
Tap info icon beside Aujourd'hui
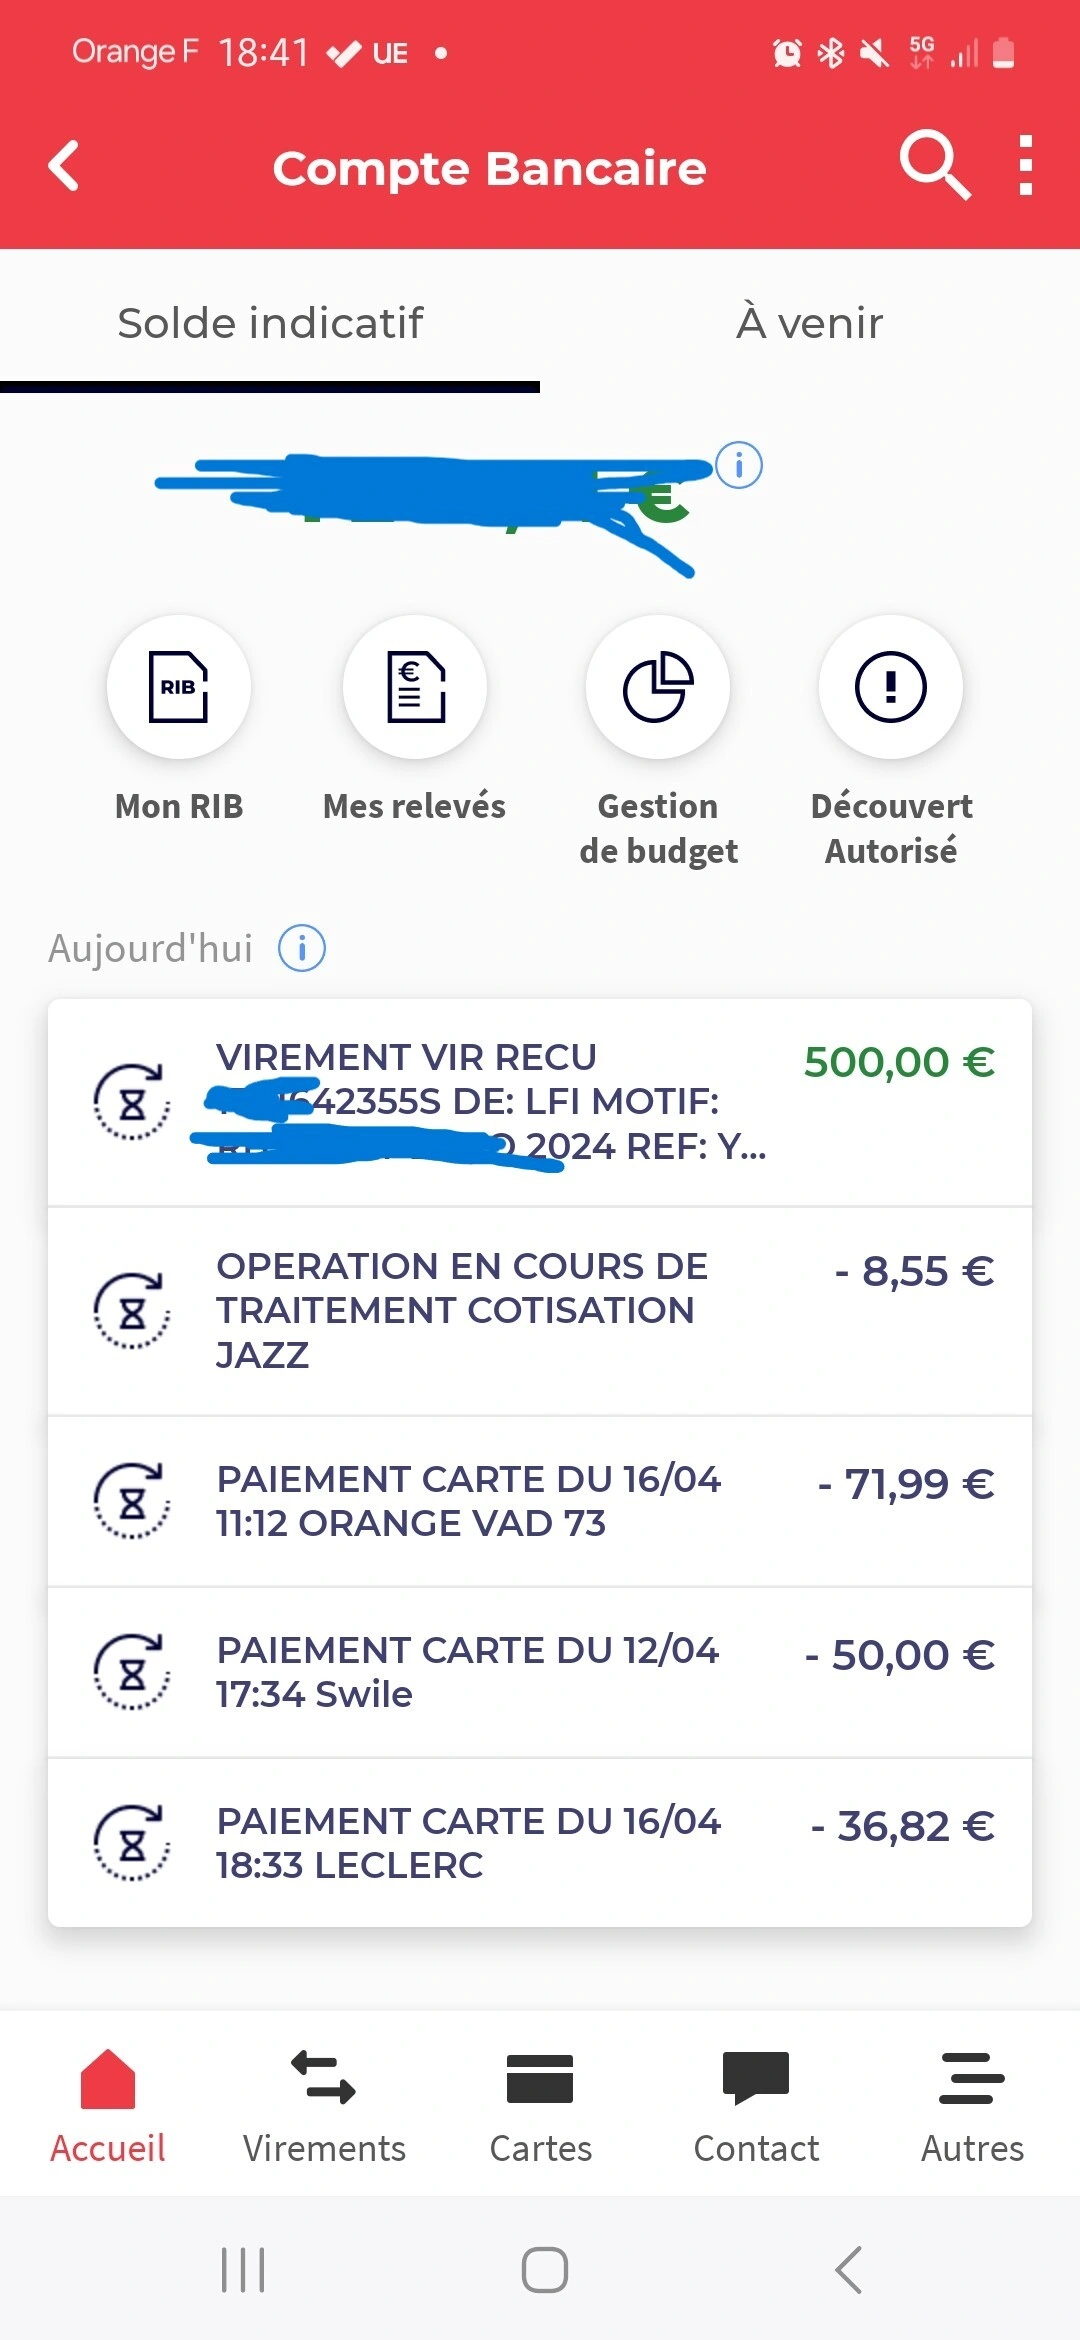point(302,948)
